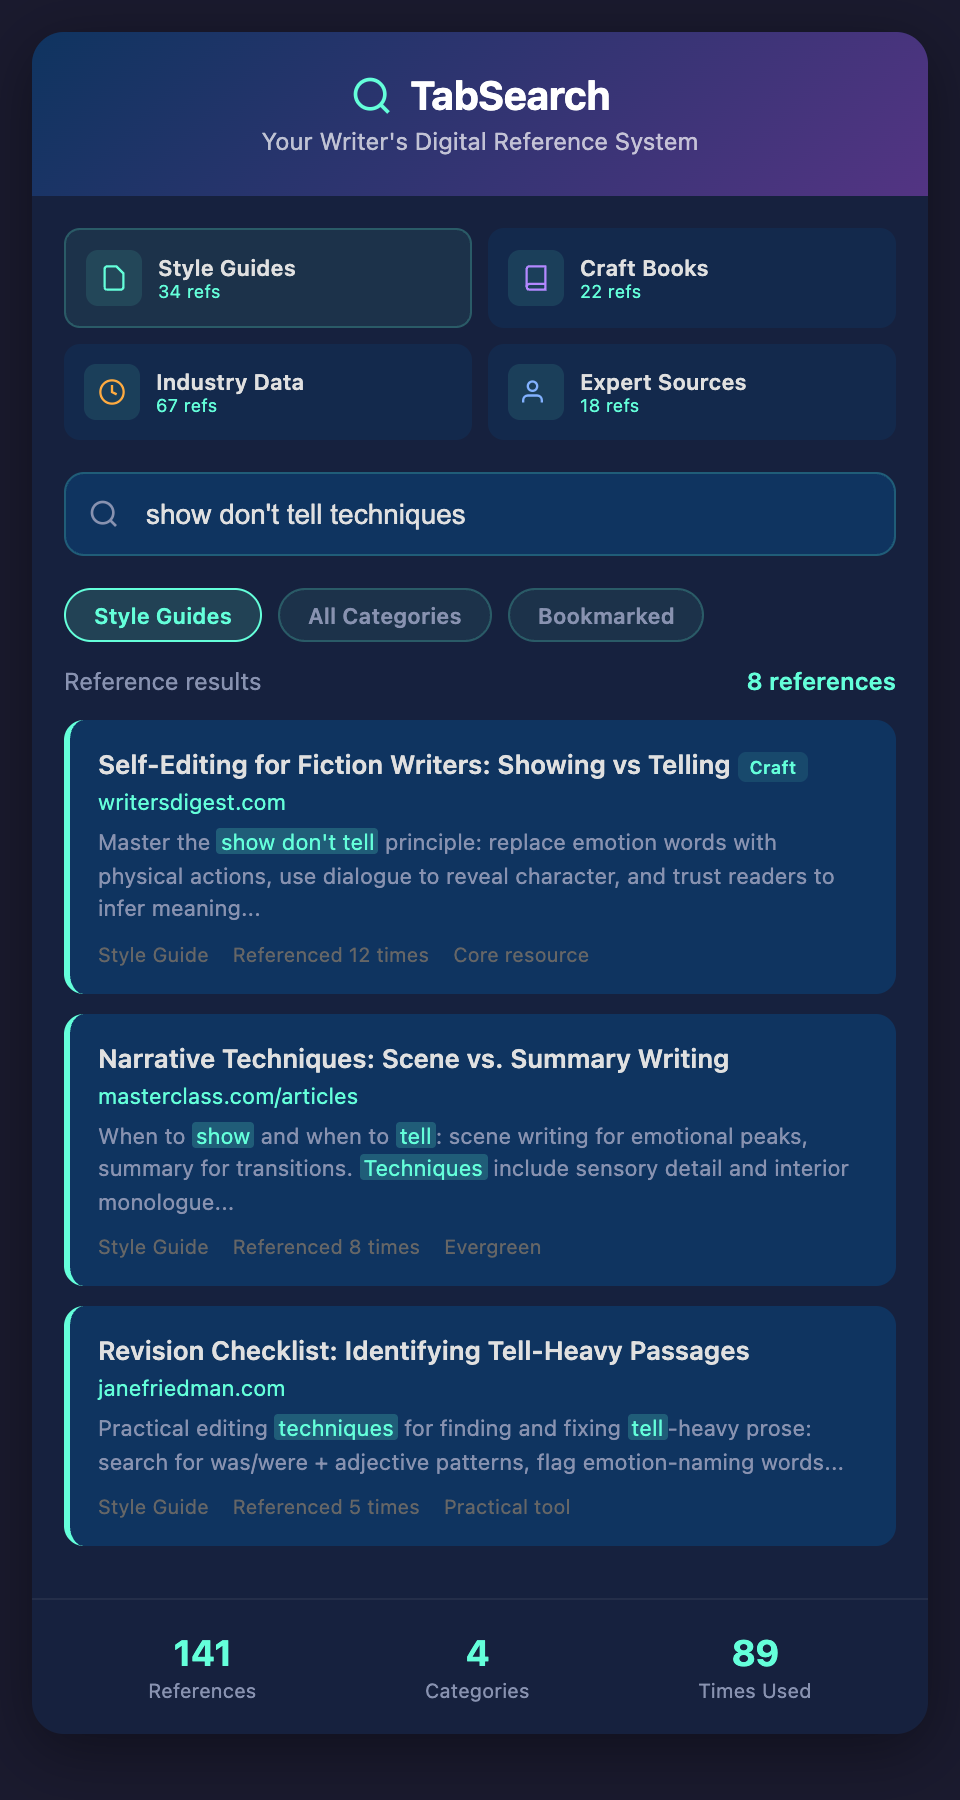Focus the search field containing show don't tell
This screenshot has height=1800, width=960.
pyautogui.click(x=500, y=514)
